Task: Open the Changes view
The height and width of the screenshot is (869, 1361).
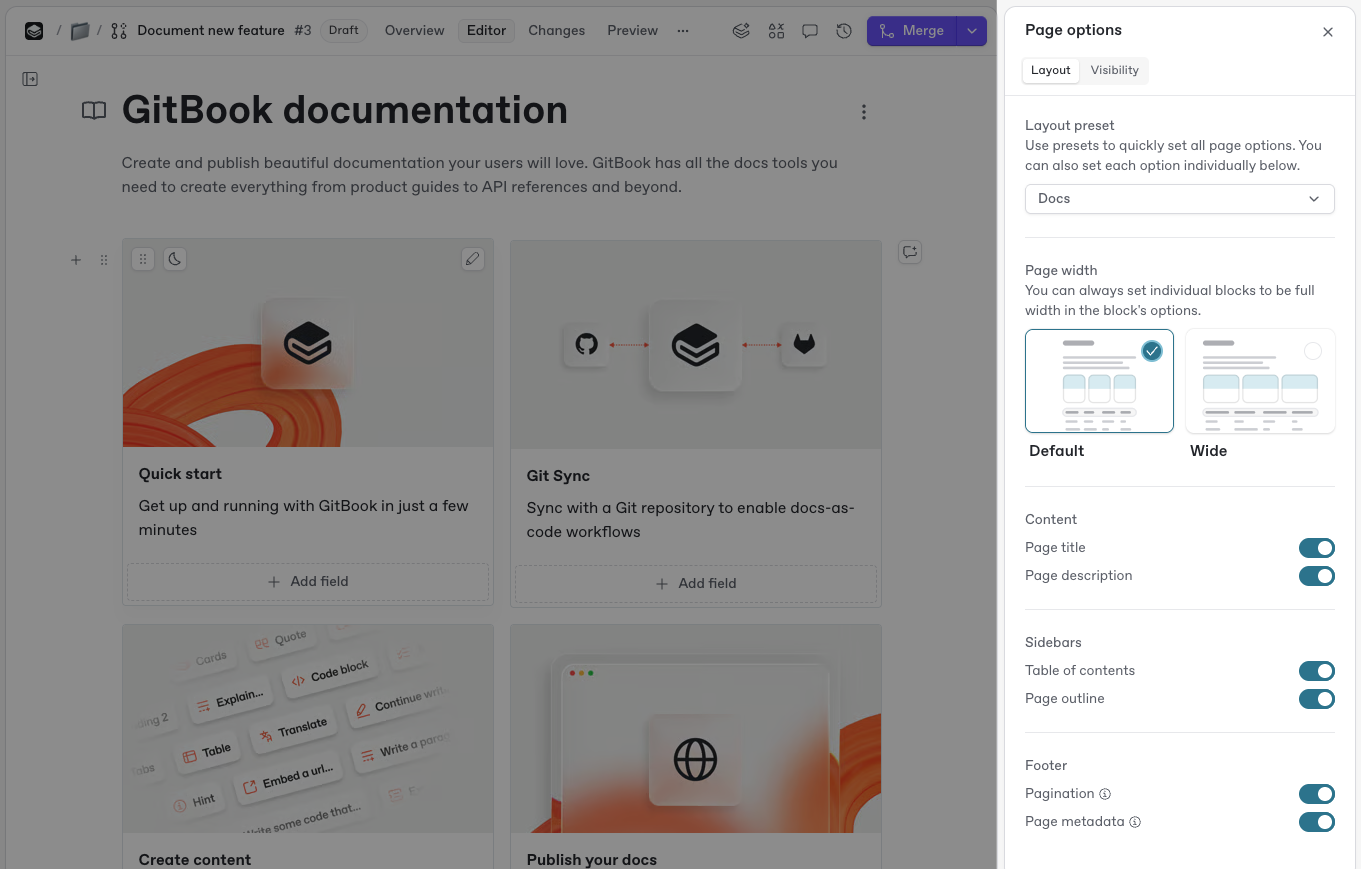Action: (556, 30)
